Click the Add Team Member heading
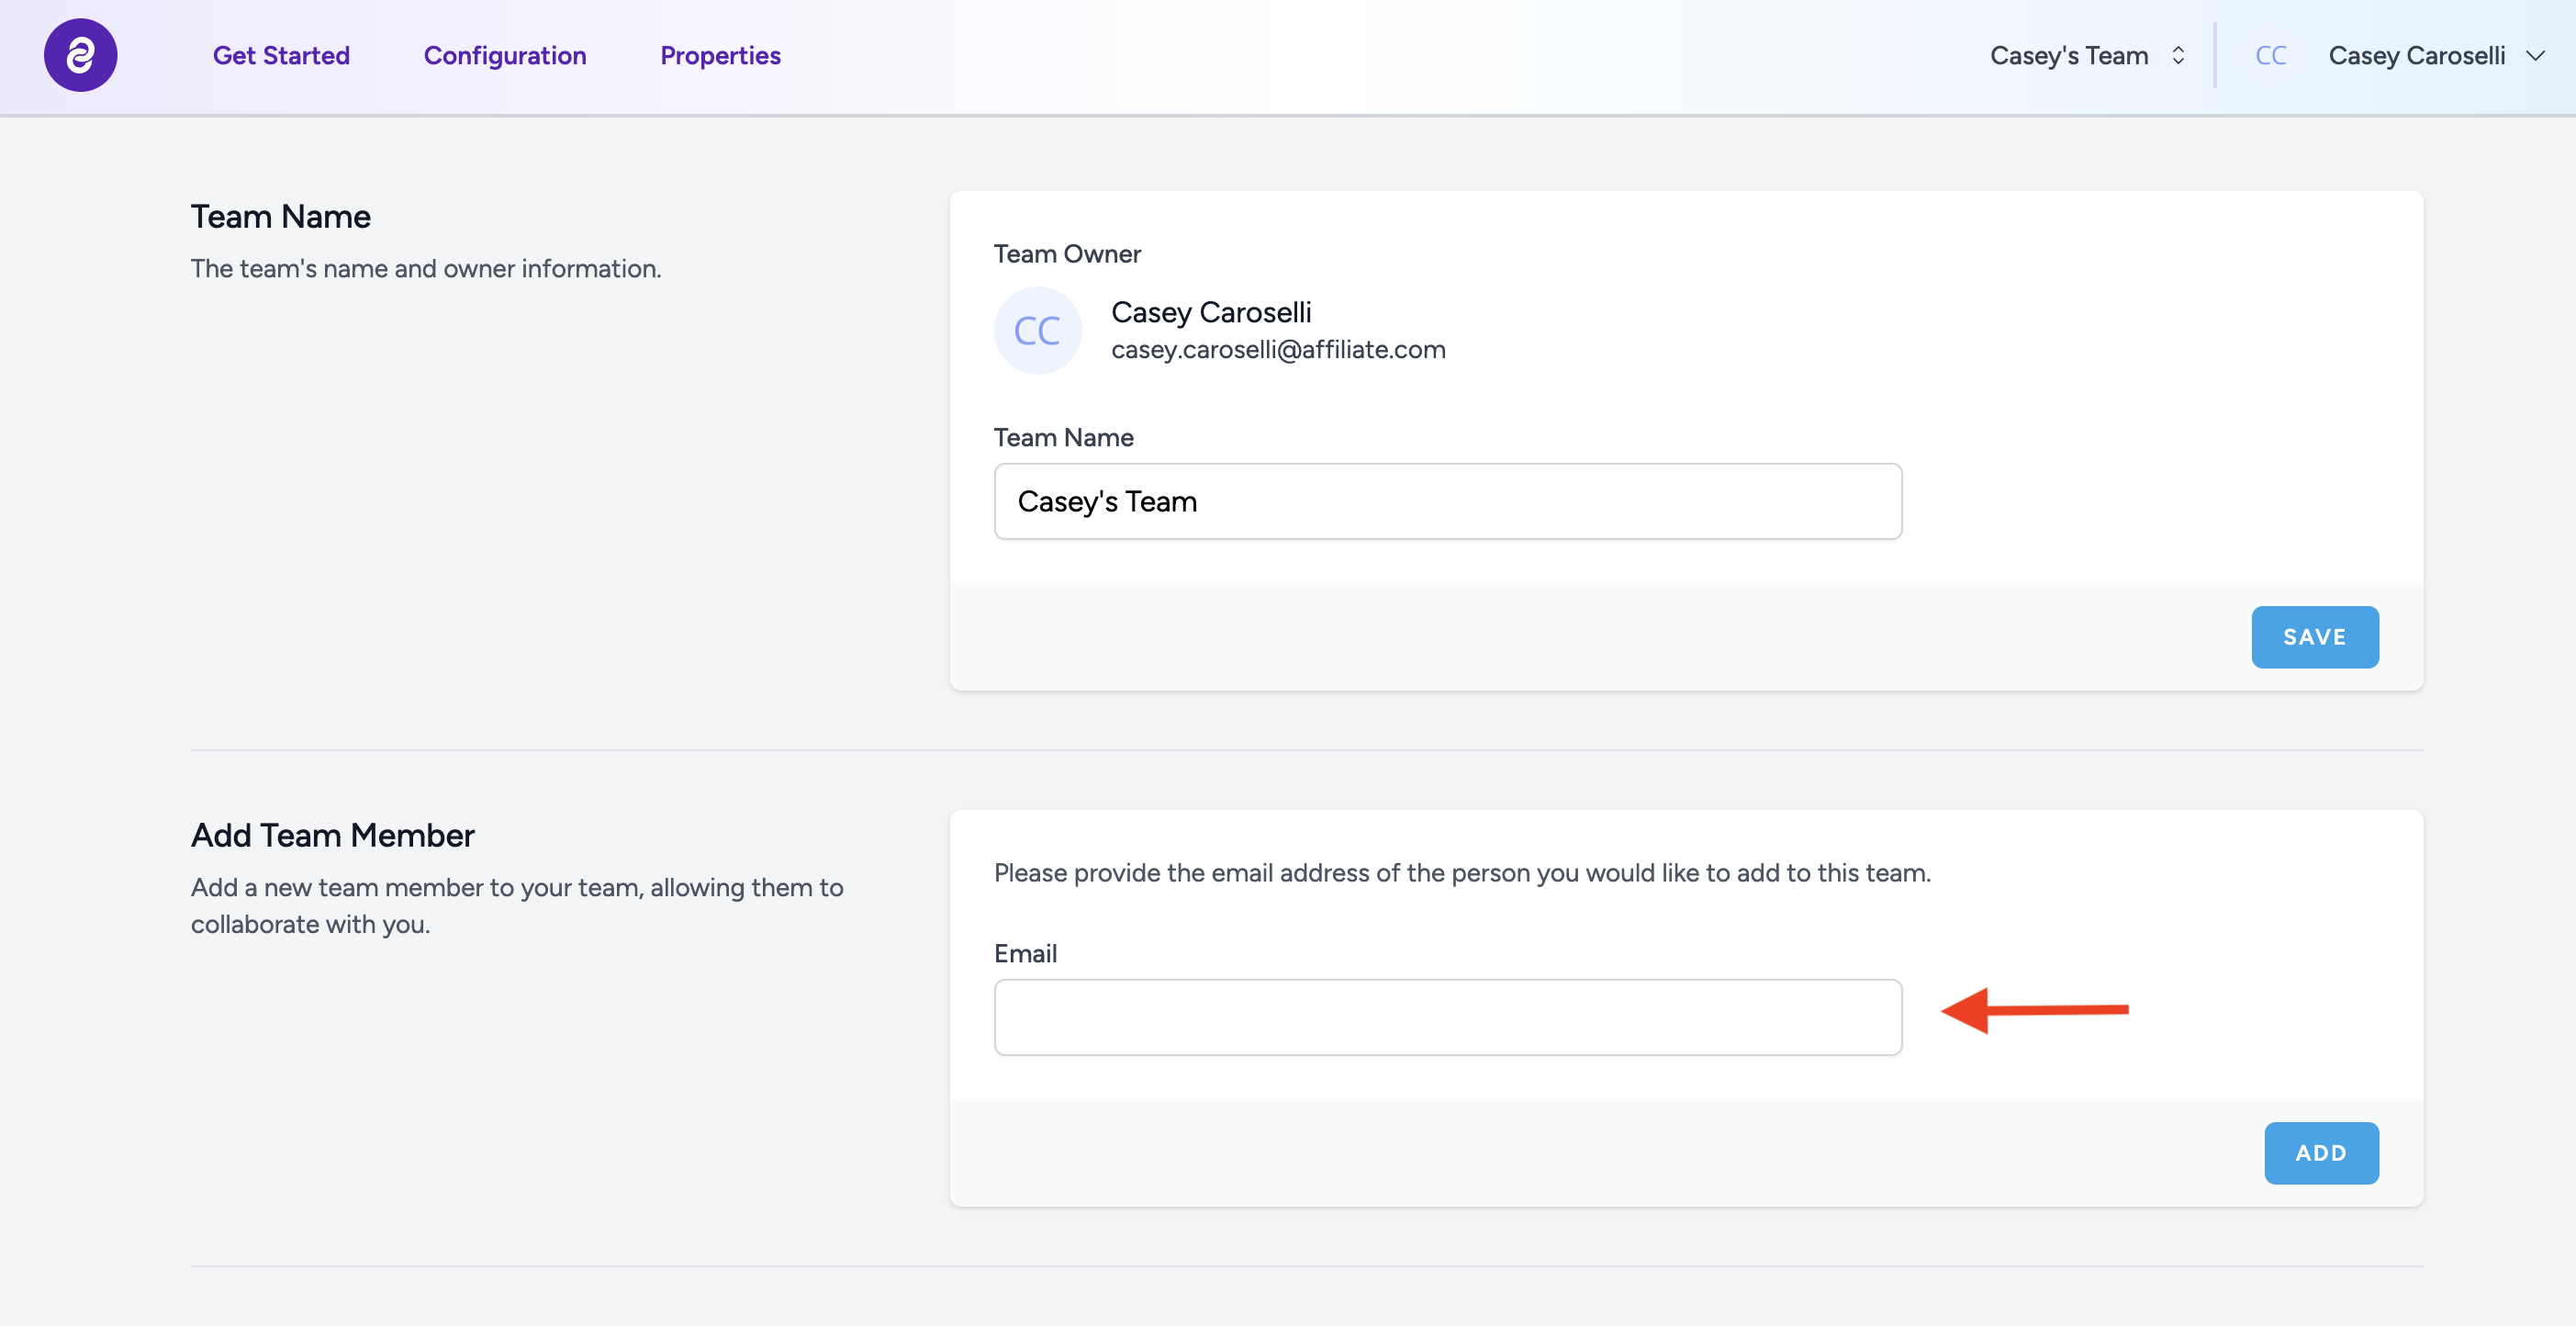The height and width of the screenshot is (1326, 2576). pos(333,835)
